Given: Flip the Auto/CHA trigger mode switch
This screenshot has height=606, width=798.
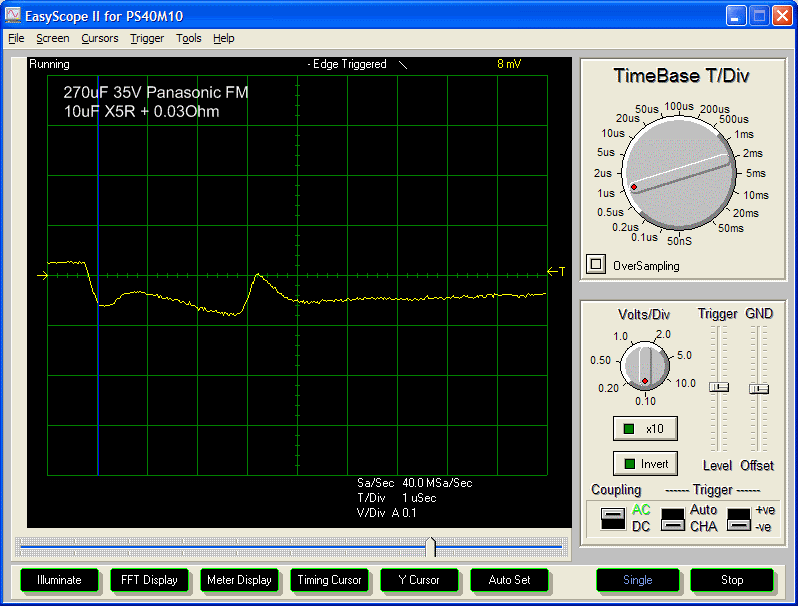Looking at the screenshot, I should click(x=673, y=520).
